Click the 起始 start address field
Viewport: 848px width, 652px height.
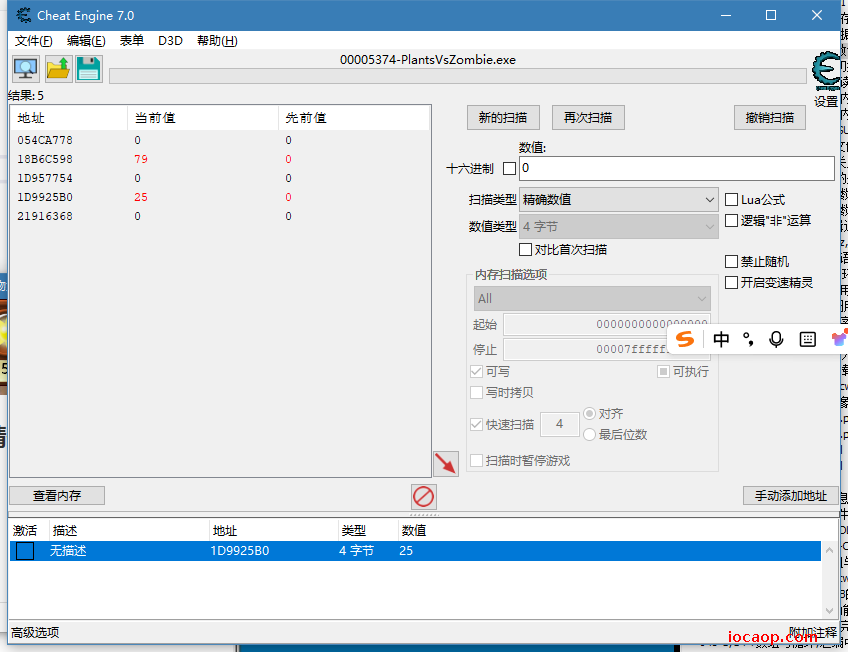coord(607,324)
